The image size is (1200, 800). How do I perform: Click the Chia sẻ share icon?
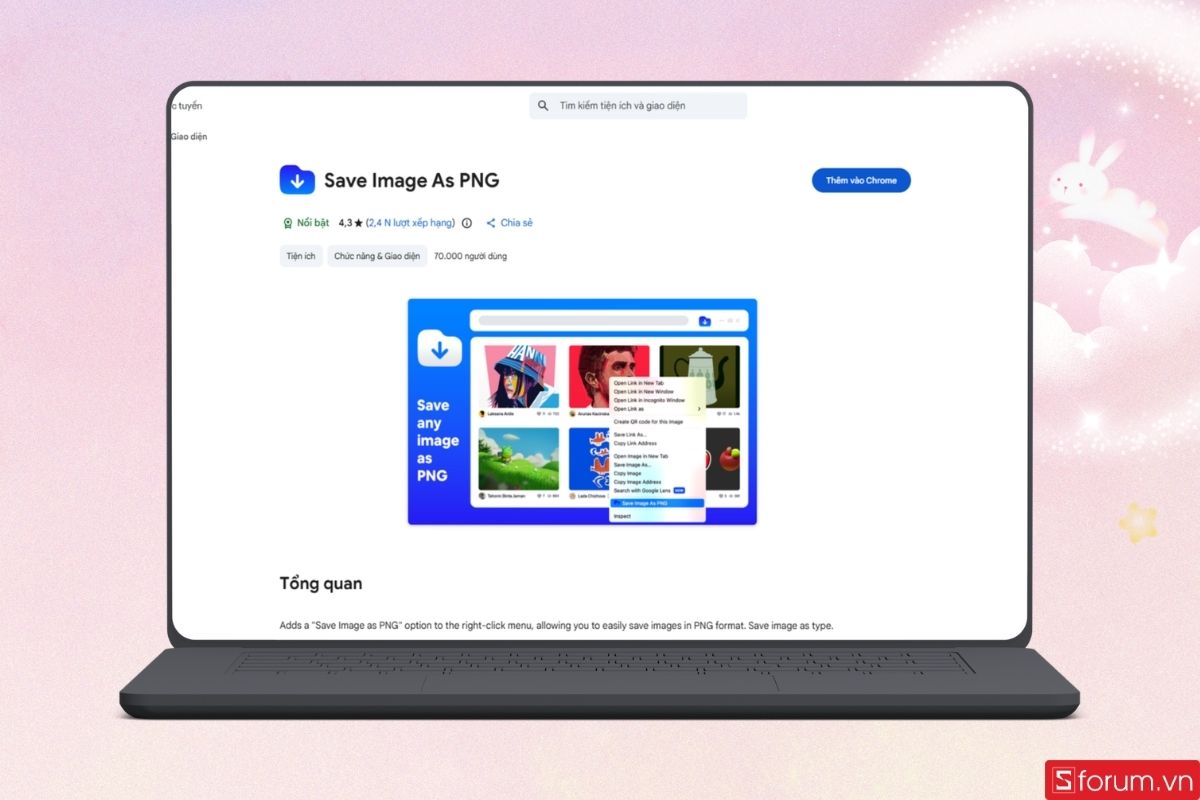click(491, 223)
